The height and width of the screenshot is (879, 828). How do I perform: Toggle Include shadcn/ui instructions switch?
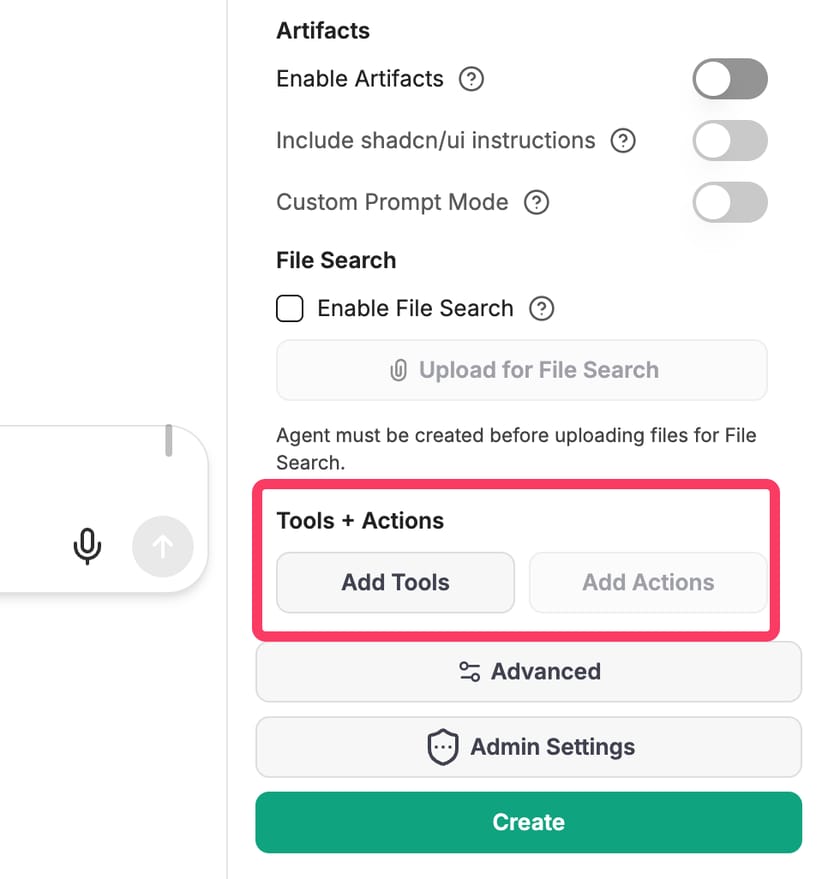pyautogui.click(x=730, y=141)
